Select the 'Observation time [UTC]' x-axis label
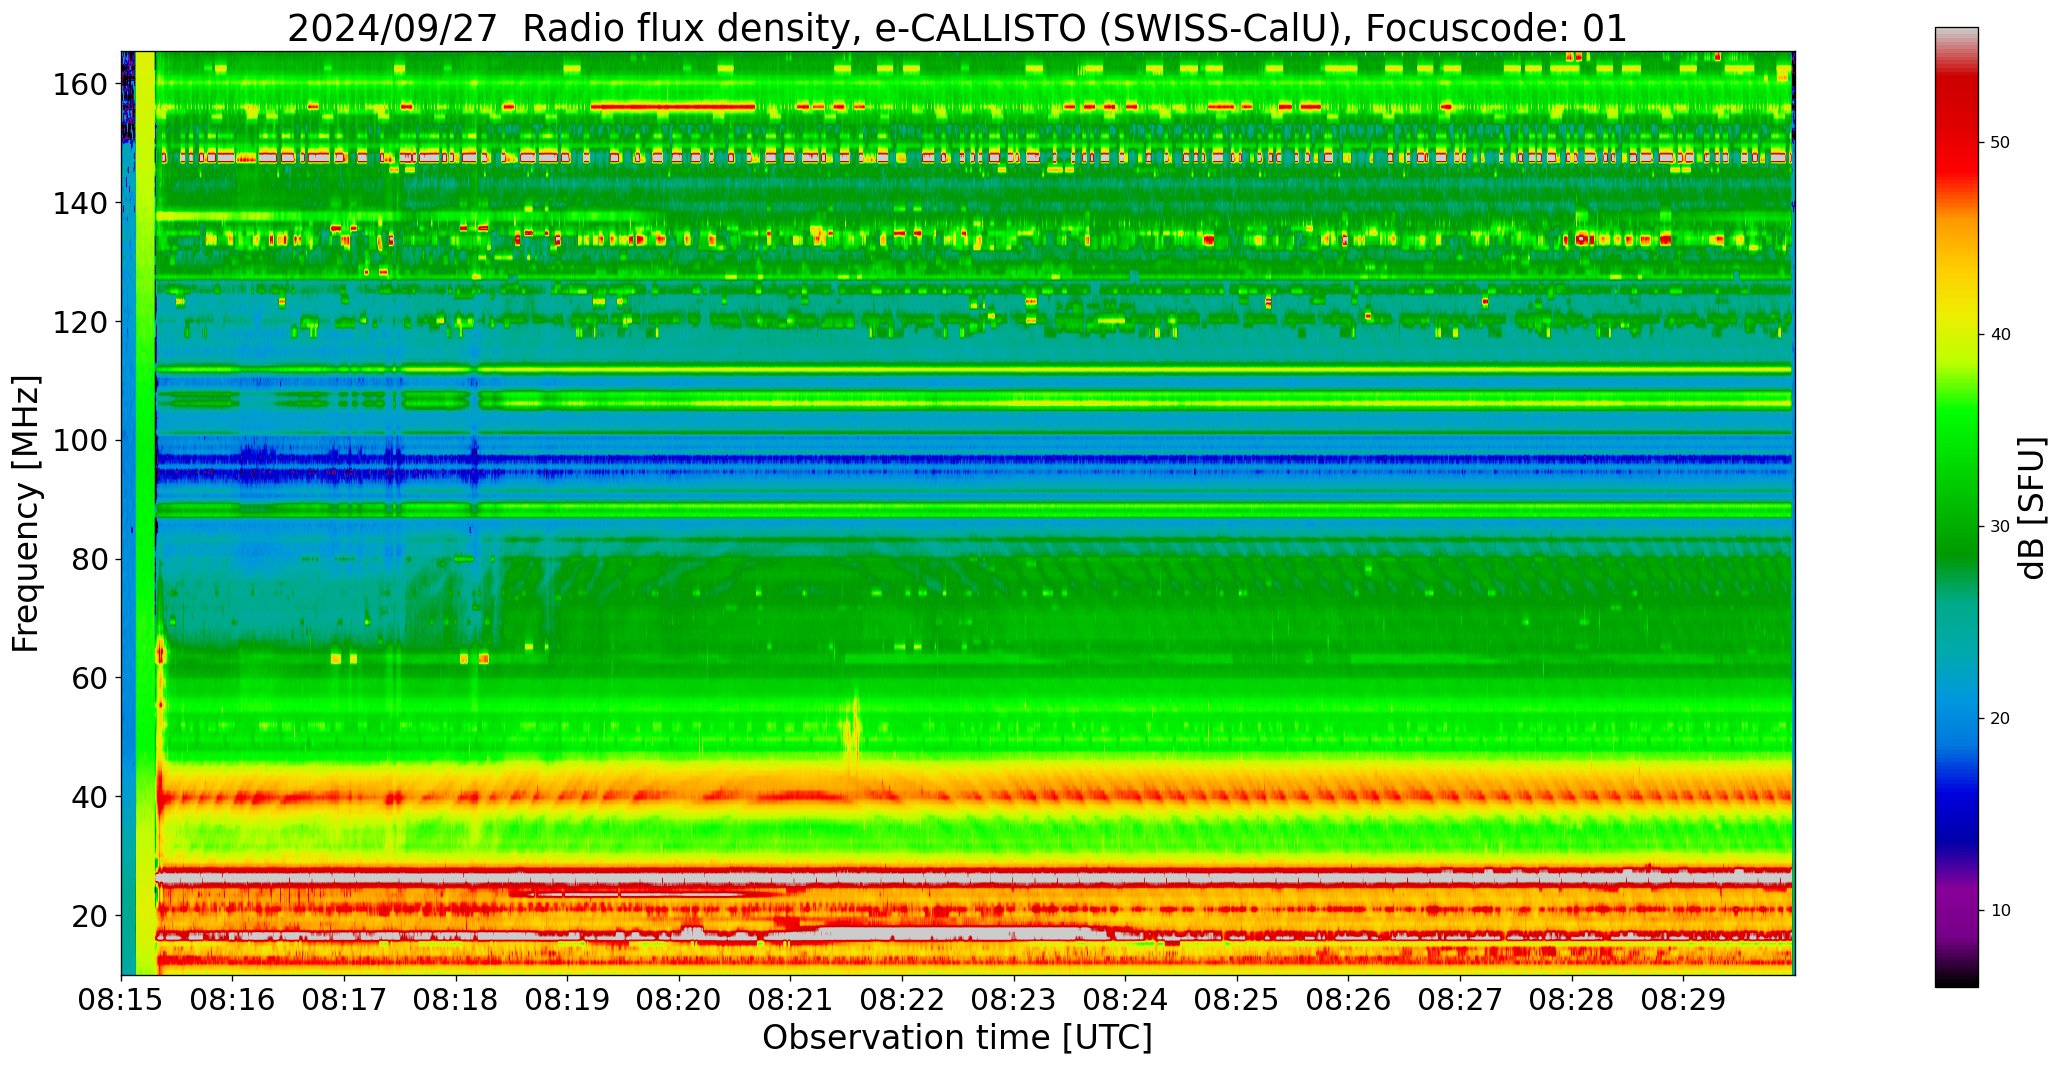 (x=957, y=1037)
